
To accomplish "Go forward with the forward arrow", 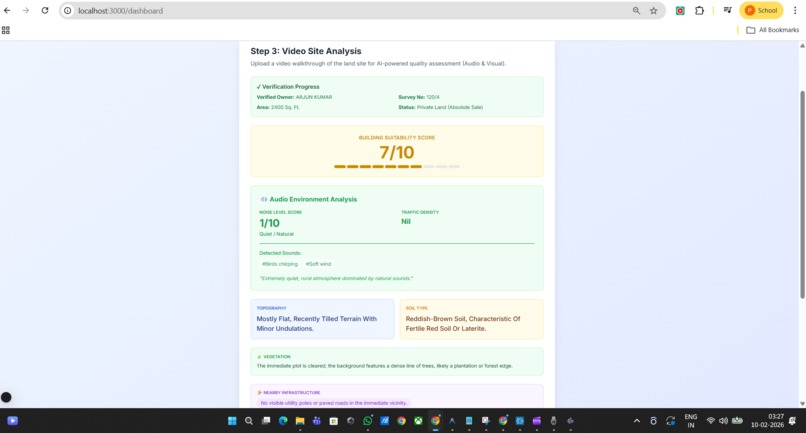I will 26,10.
